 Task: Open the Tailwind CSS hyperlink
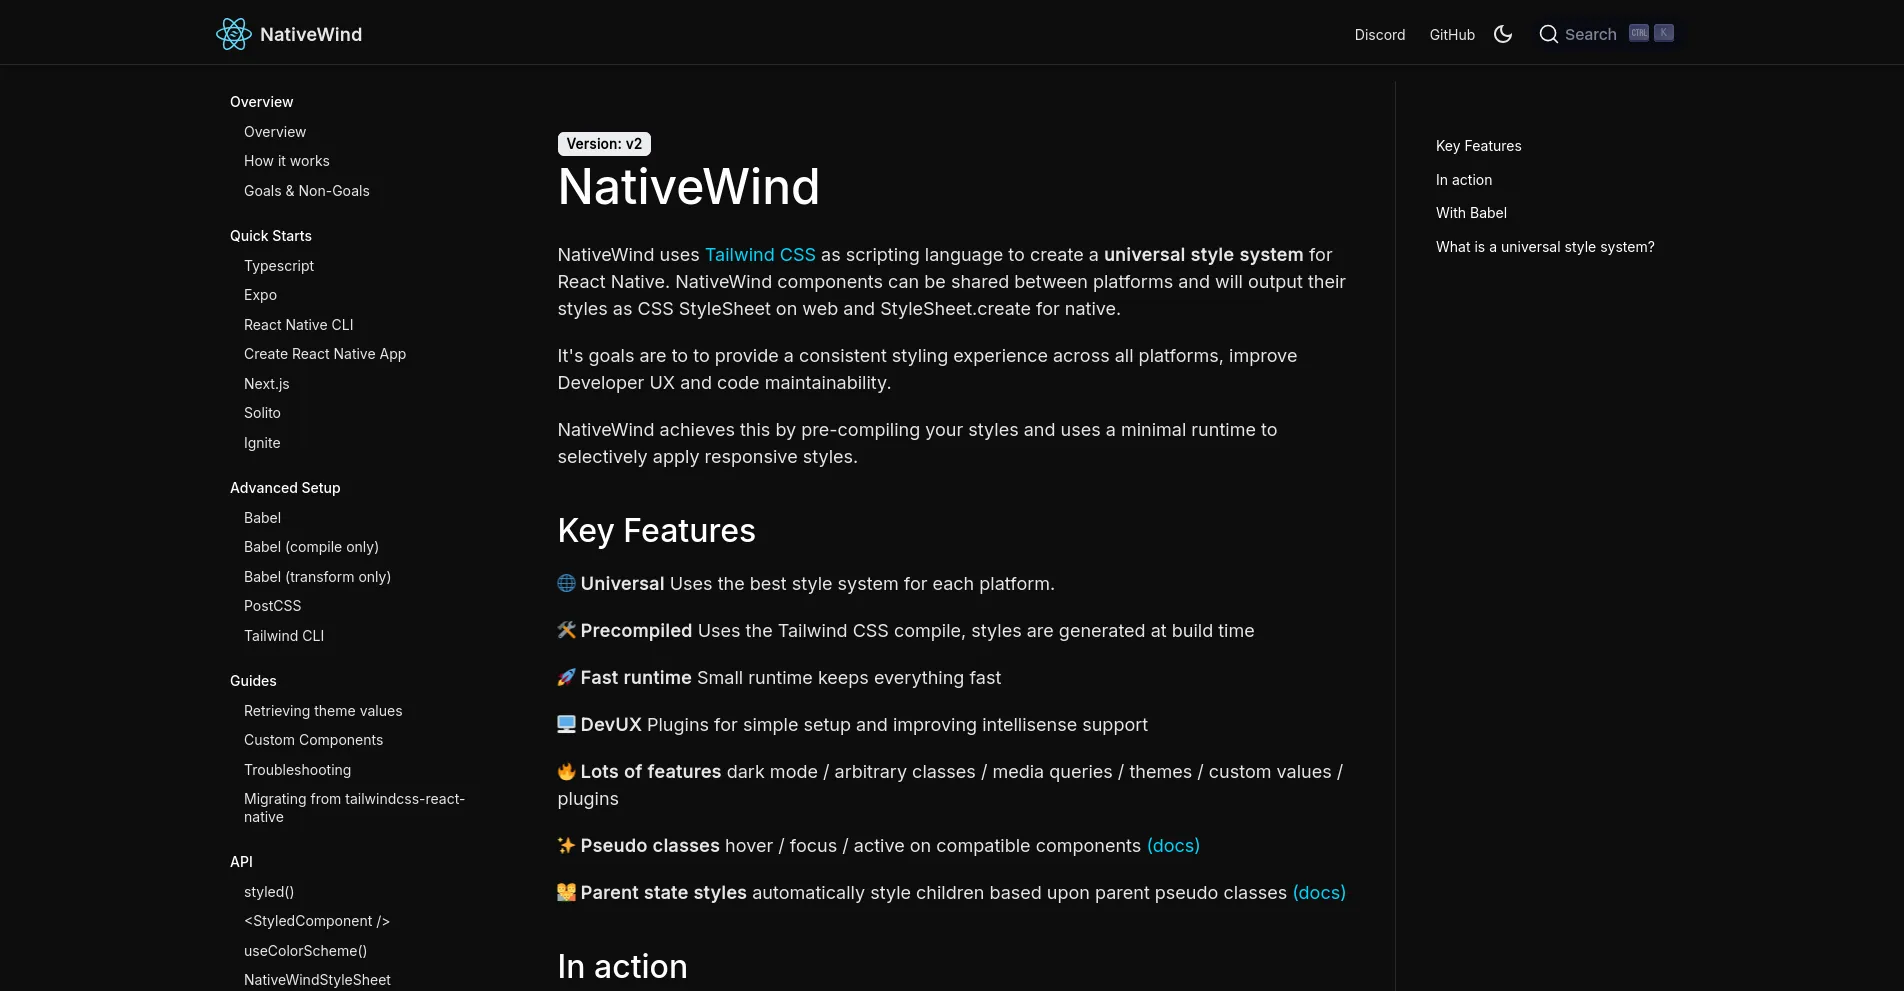(760, 254)
